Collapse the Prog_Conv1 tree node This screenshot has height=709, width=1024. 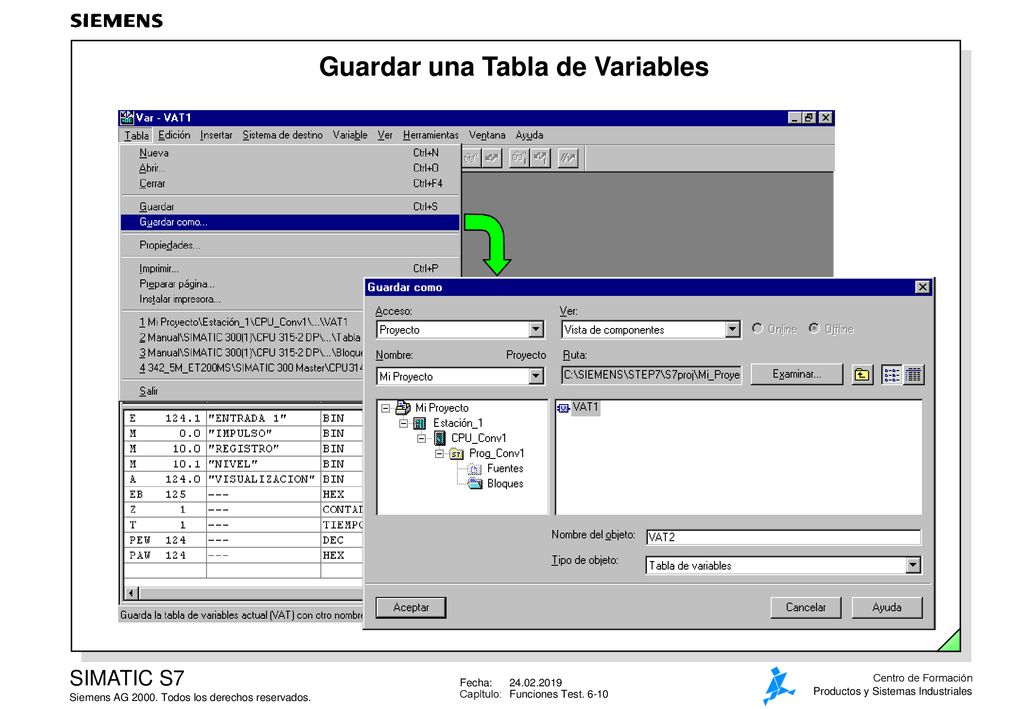440,454
